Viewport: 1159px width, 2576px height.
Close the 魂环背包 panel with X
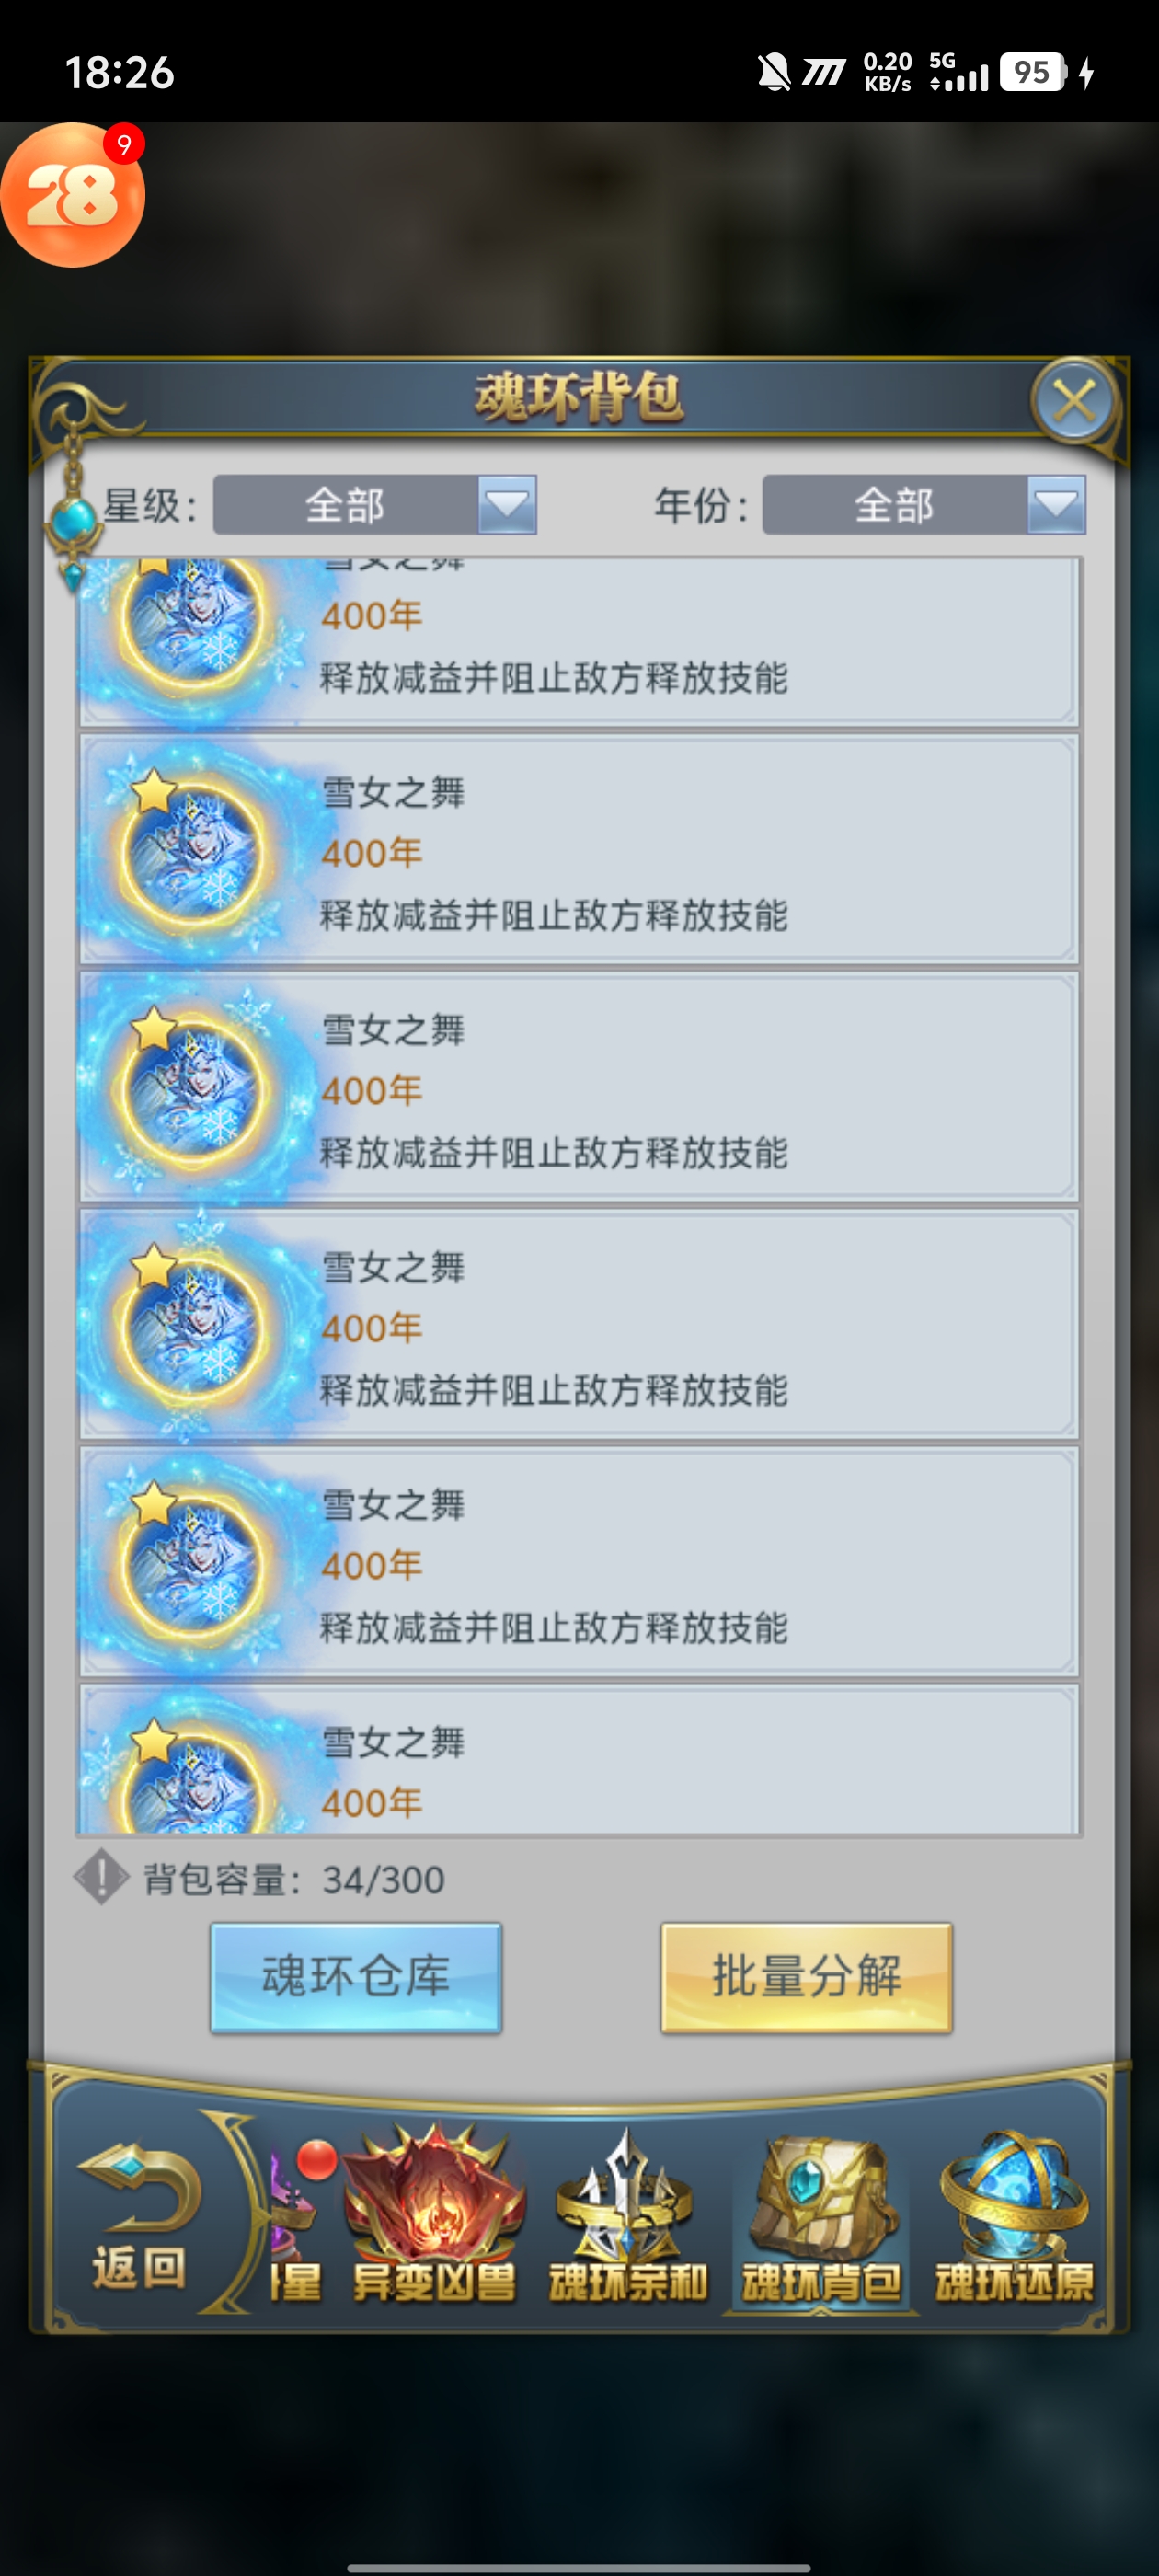1074,402
